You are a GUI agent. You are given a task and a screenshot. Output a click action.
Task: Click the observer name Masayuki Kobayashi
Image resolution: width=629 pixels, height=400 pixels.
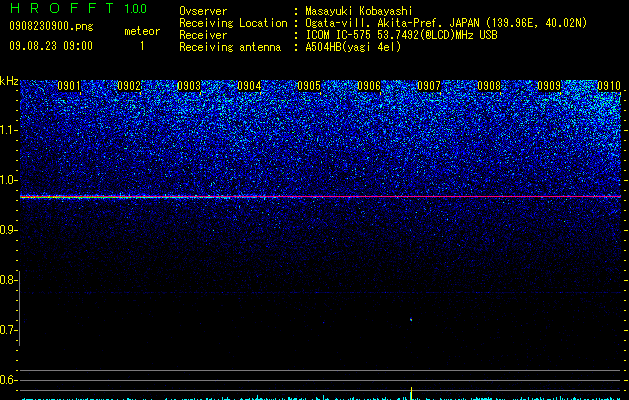coord(359,11)
